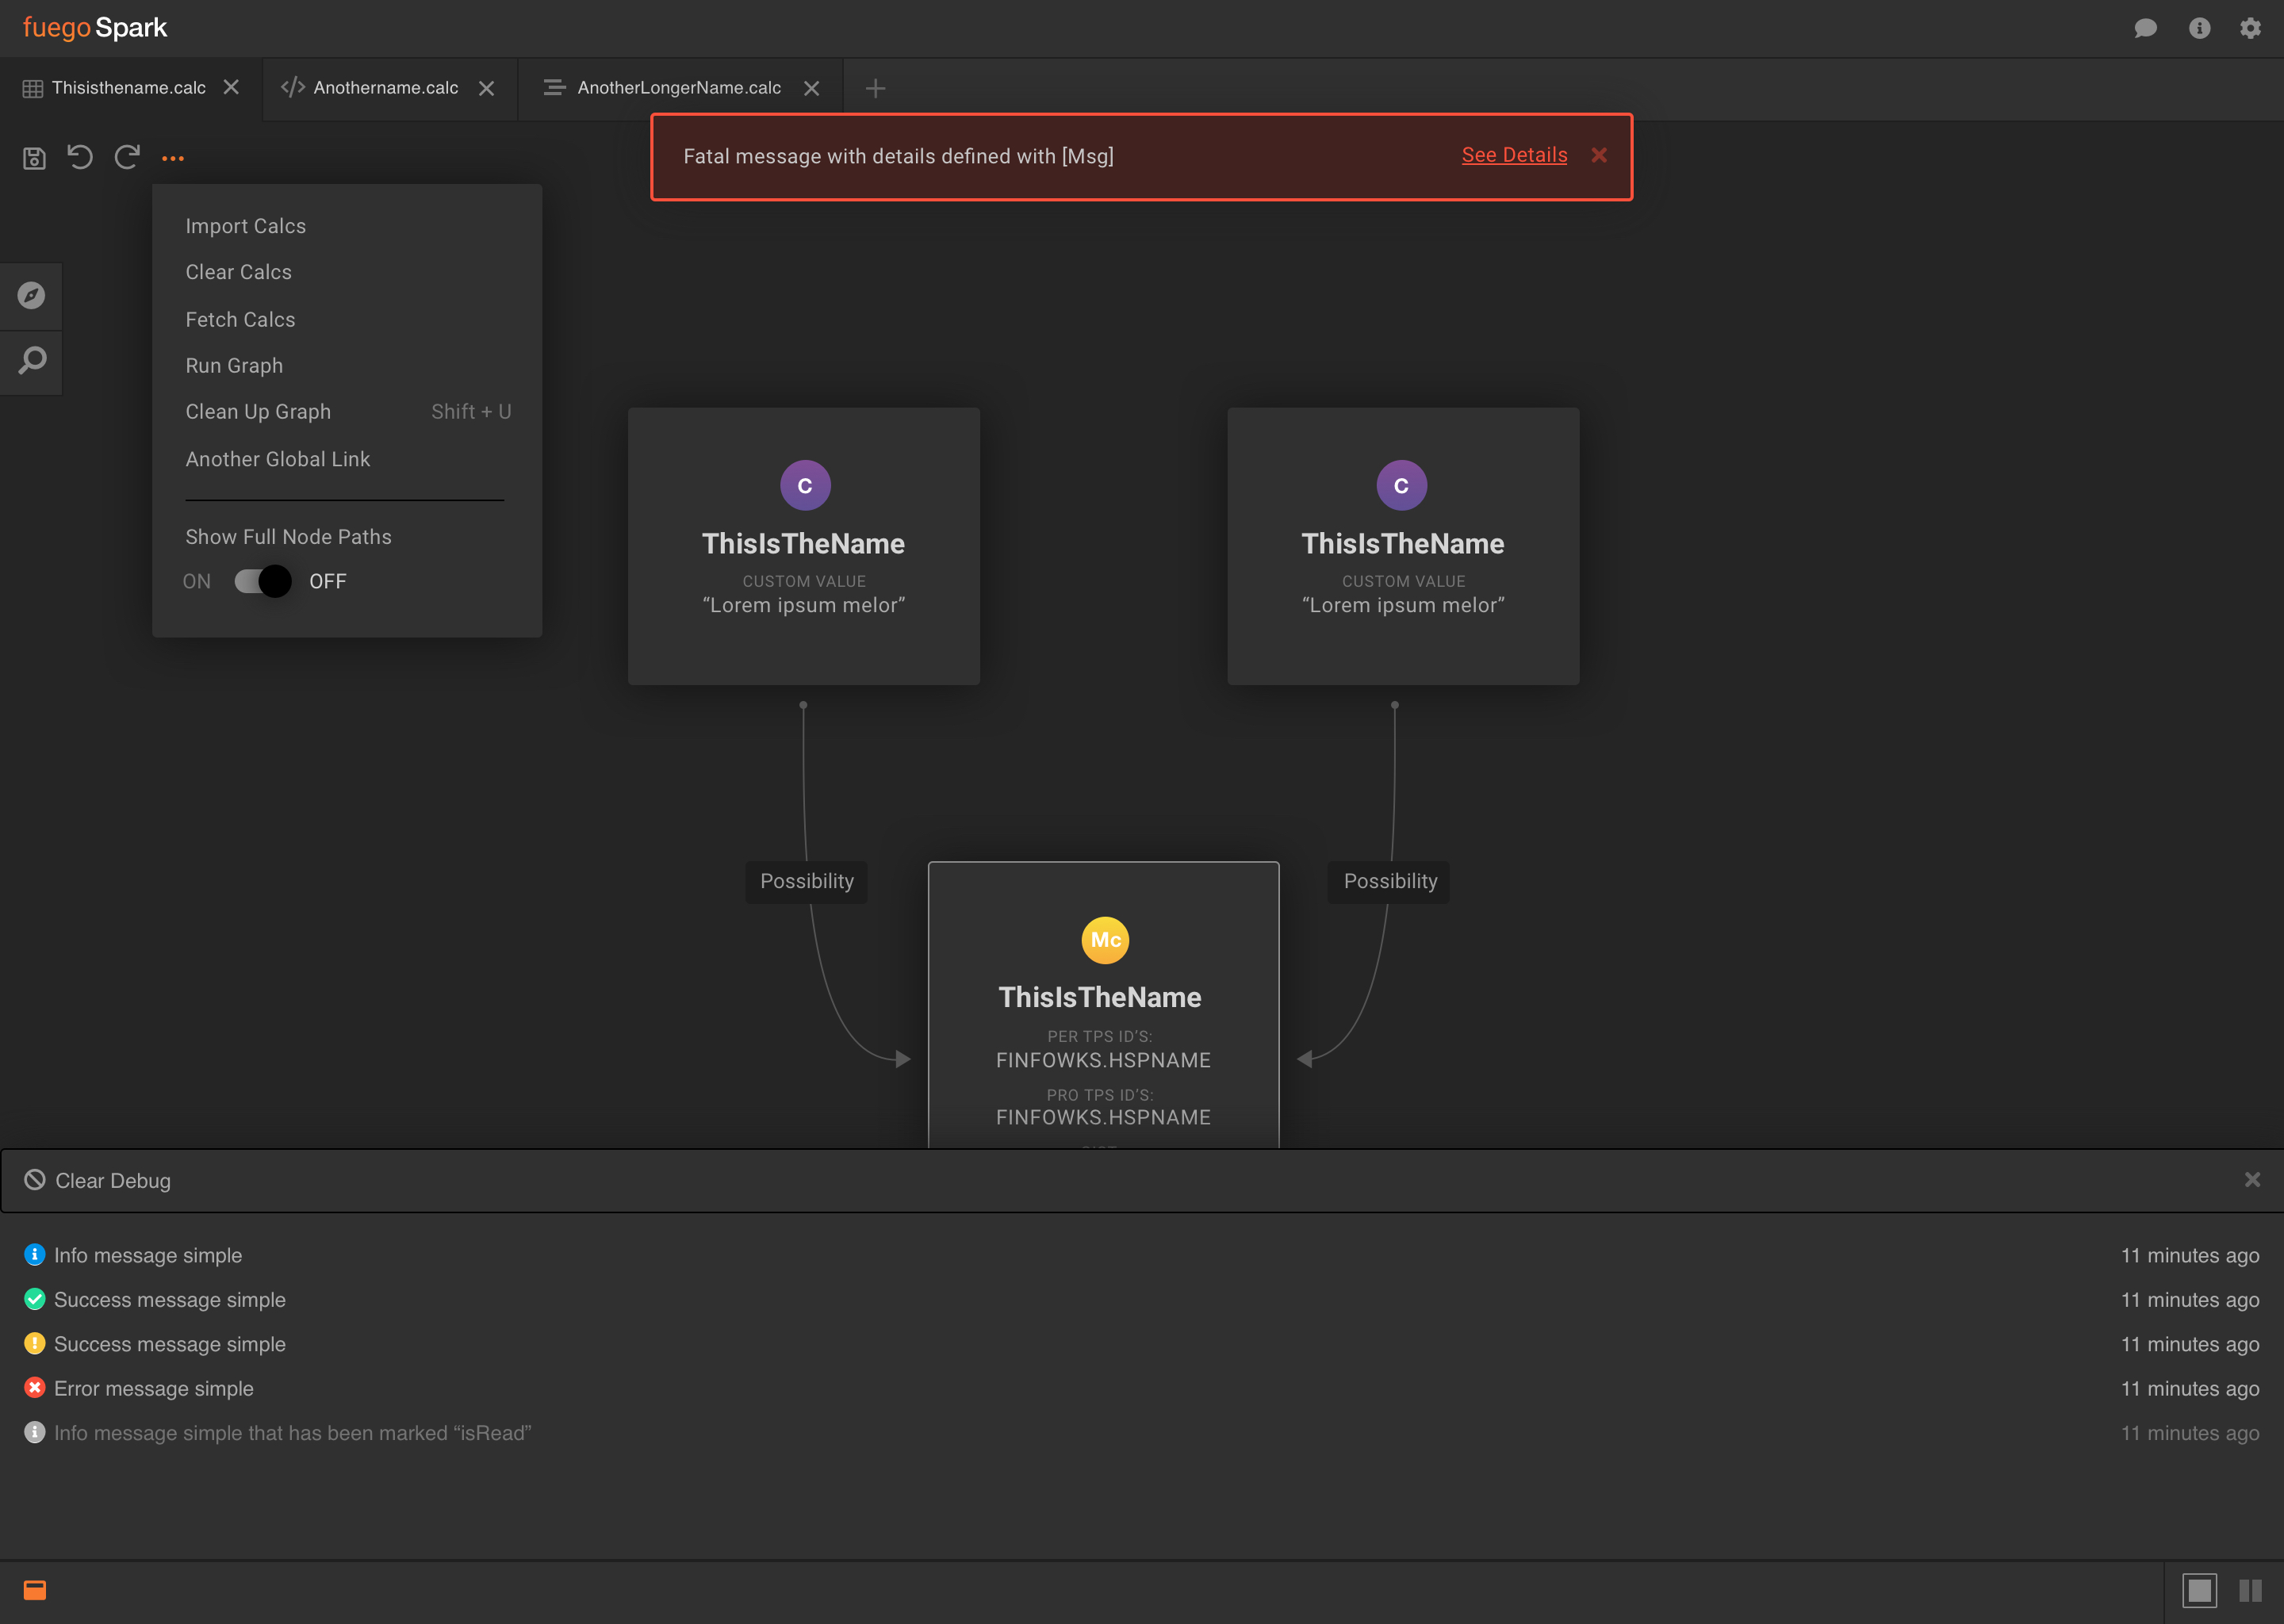Image resolution: width=2284 pixels, height=1624 pixels.
Task: Open the compass navigator sidebar icon
Action: 31,296
